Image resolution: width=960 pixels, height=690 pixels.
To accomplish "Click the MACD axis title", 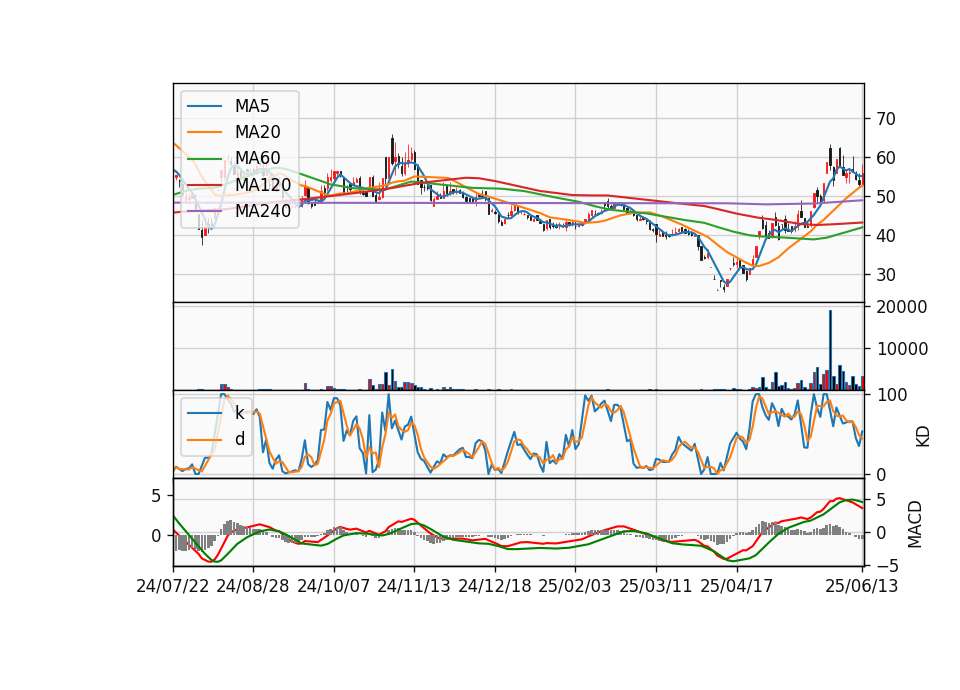I will 915,524.
